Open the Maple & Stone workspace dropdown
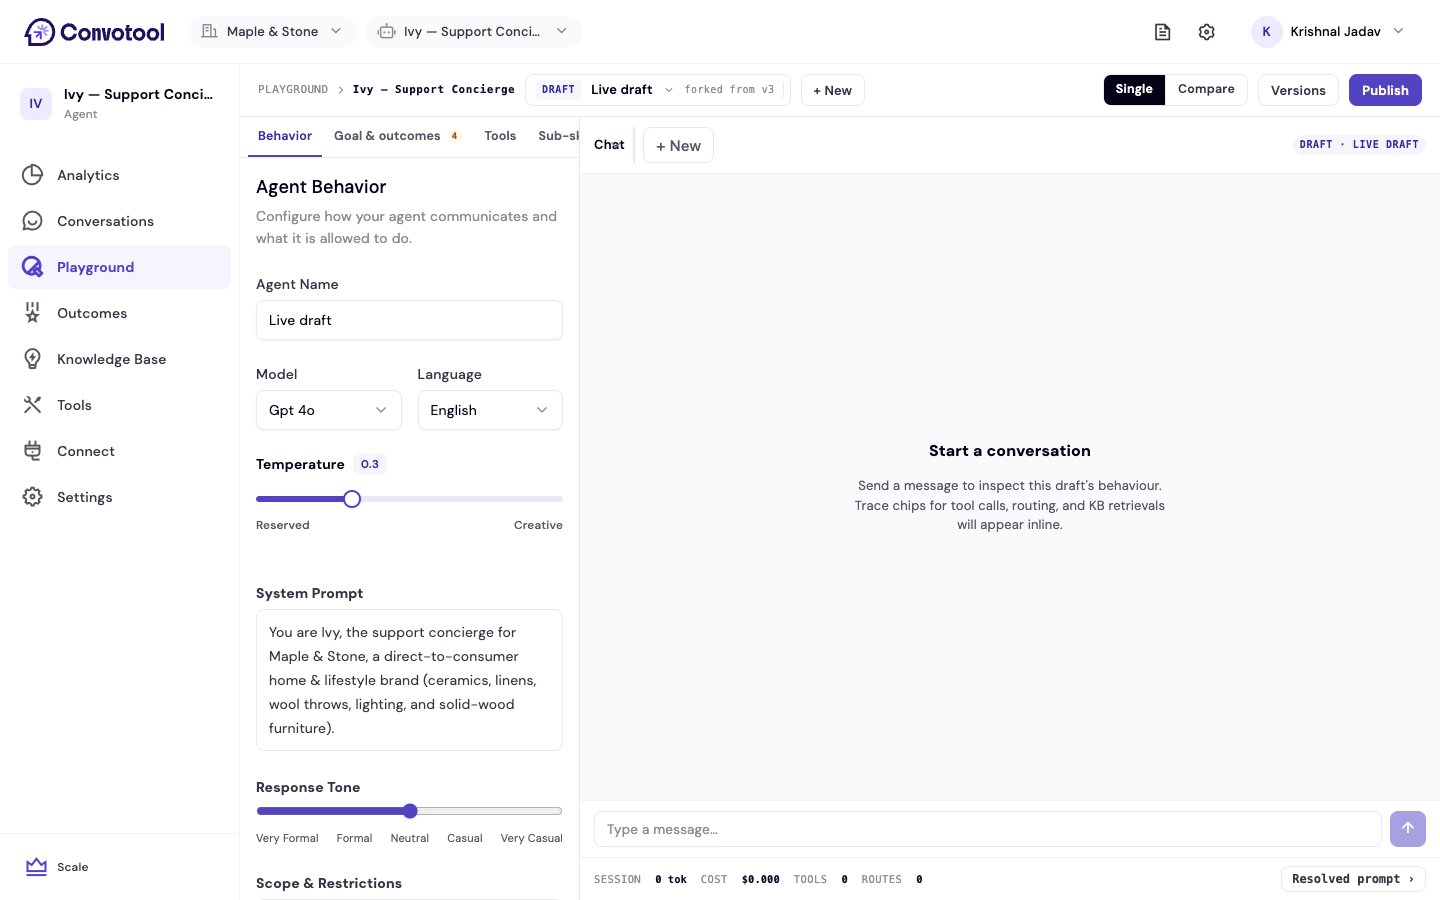 [x=272, y=32]
